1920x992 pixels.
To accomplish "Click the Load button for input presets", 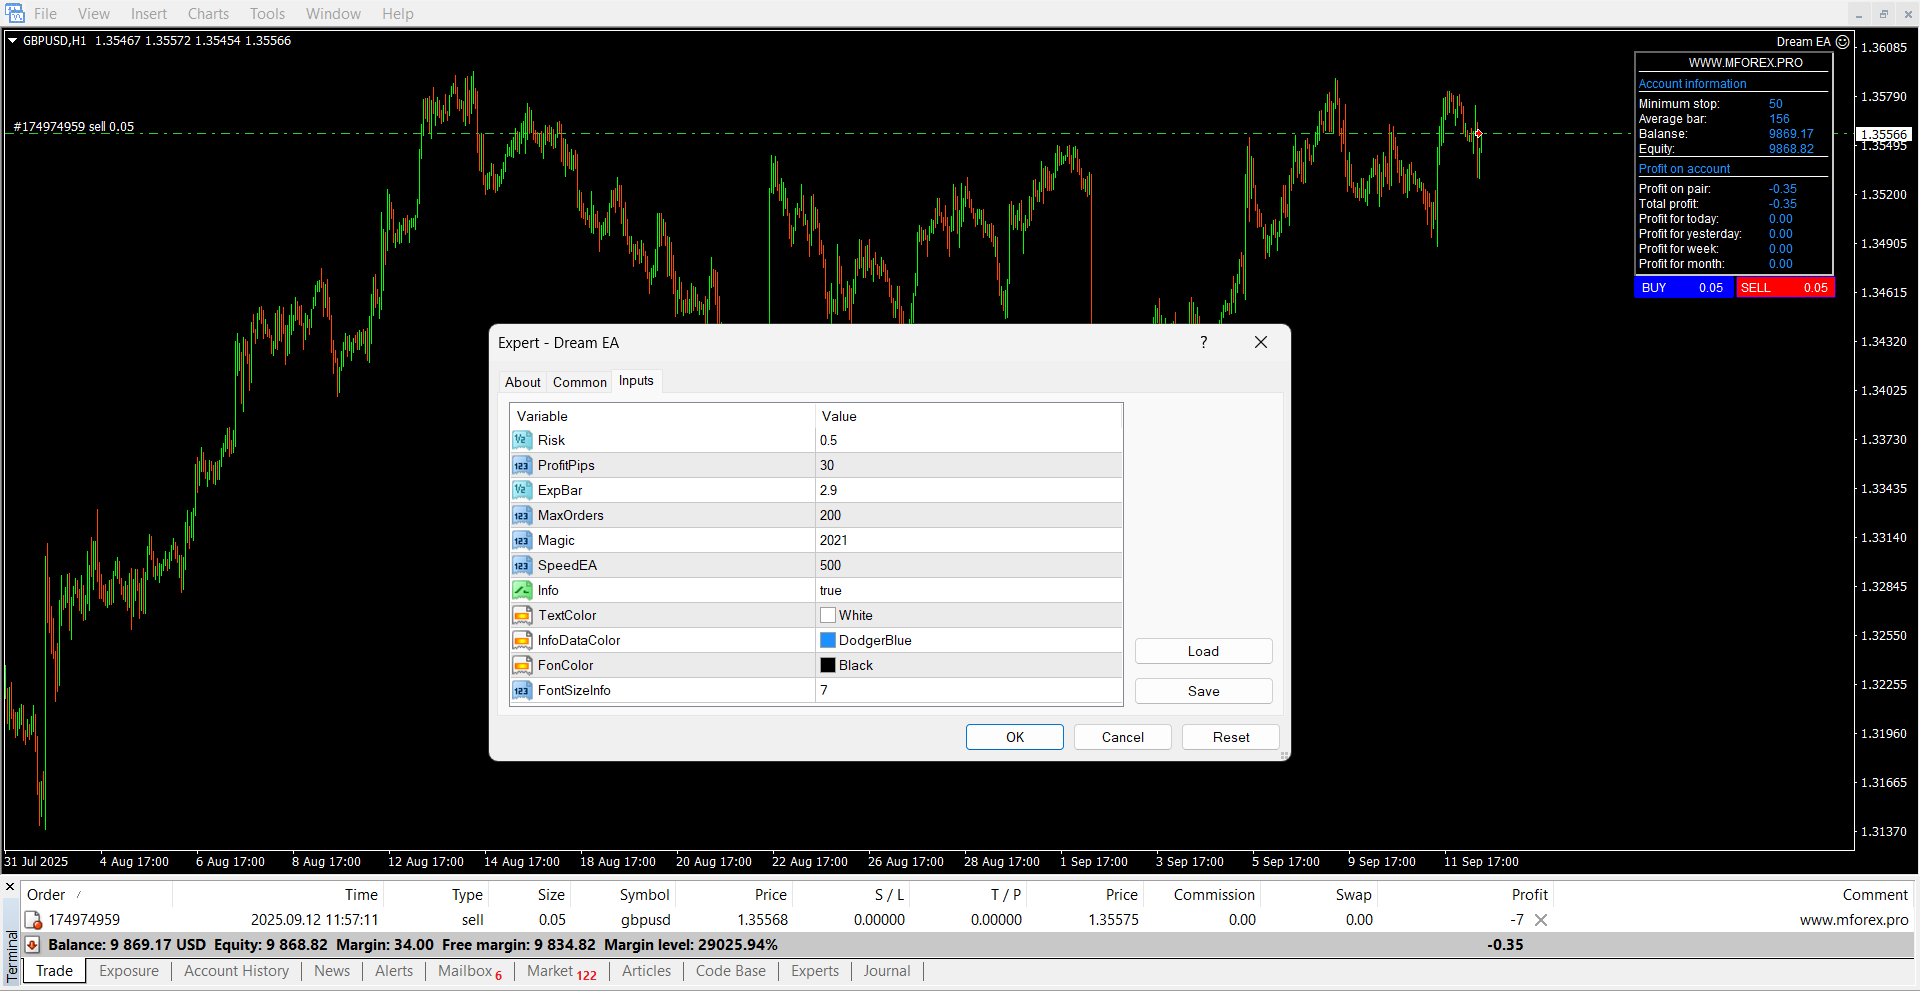I will (x=1203, y=651).
